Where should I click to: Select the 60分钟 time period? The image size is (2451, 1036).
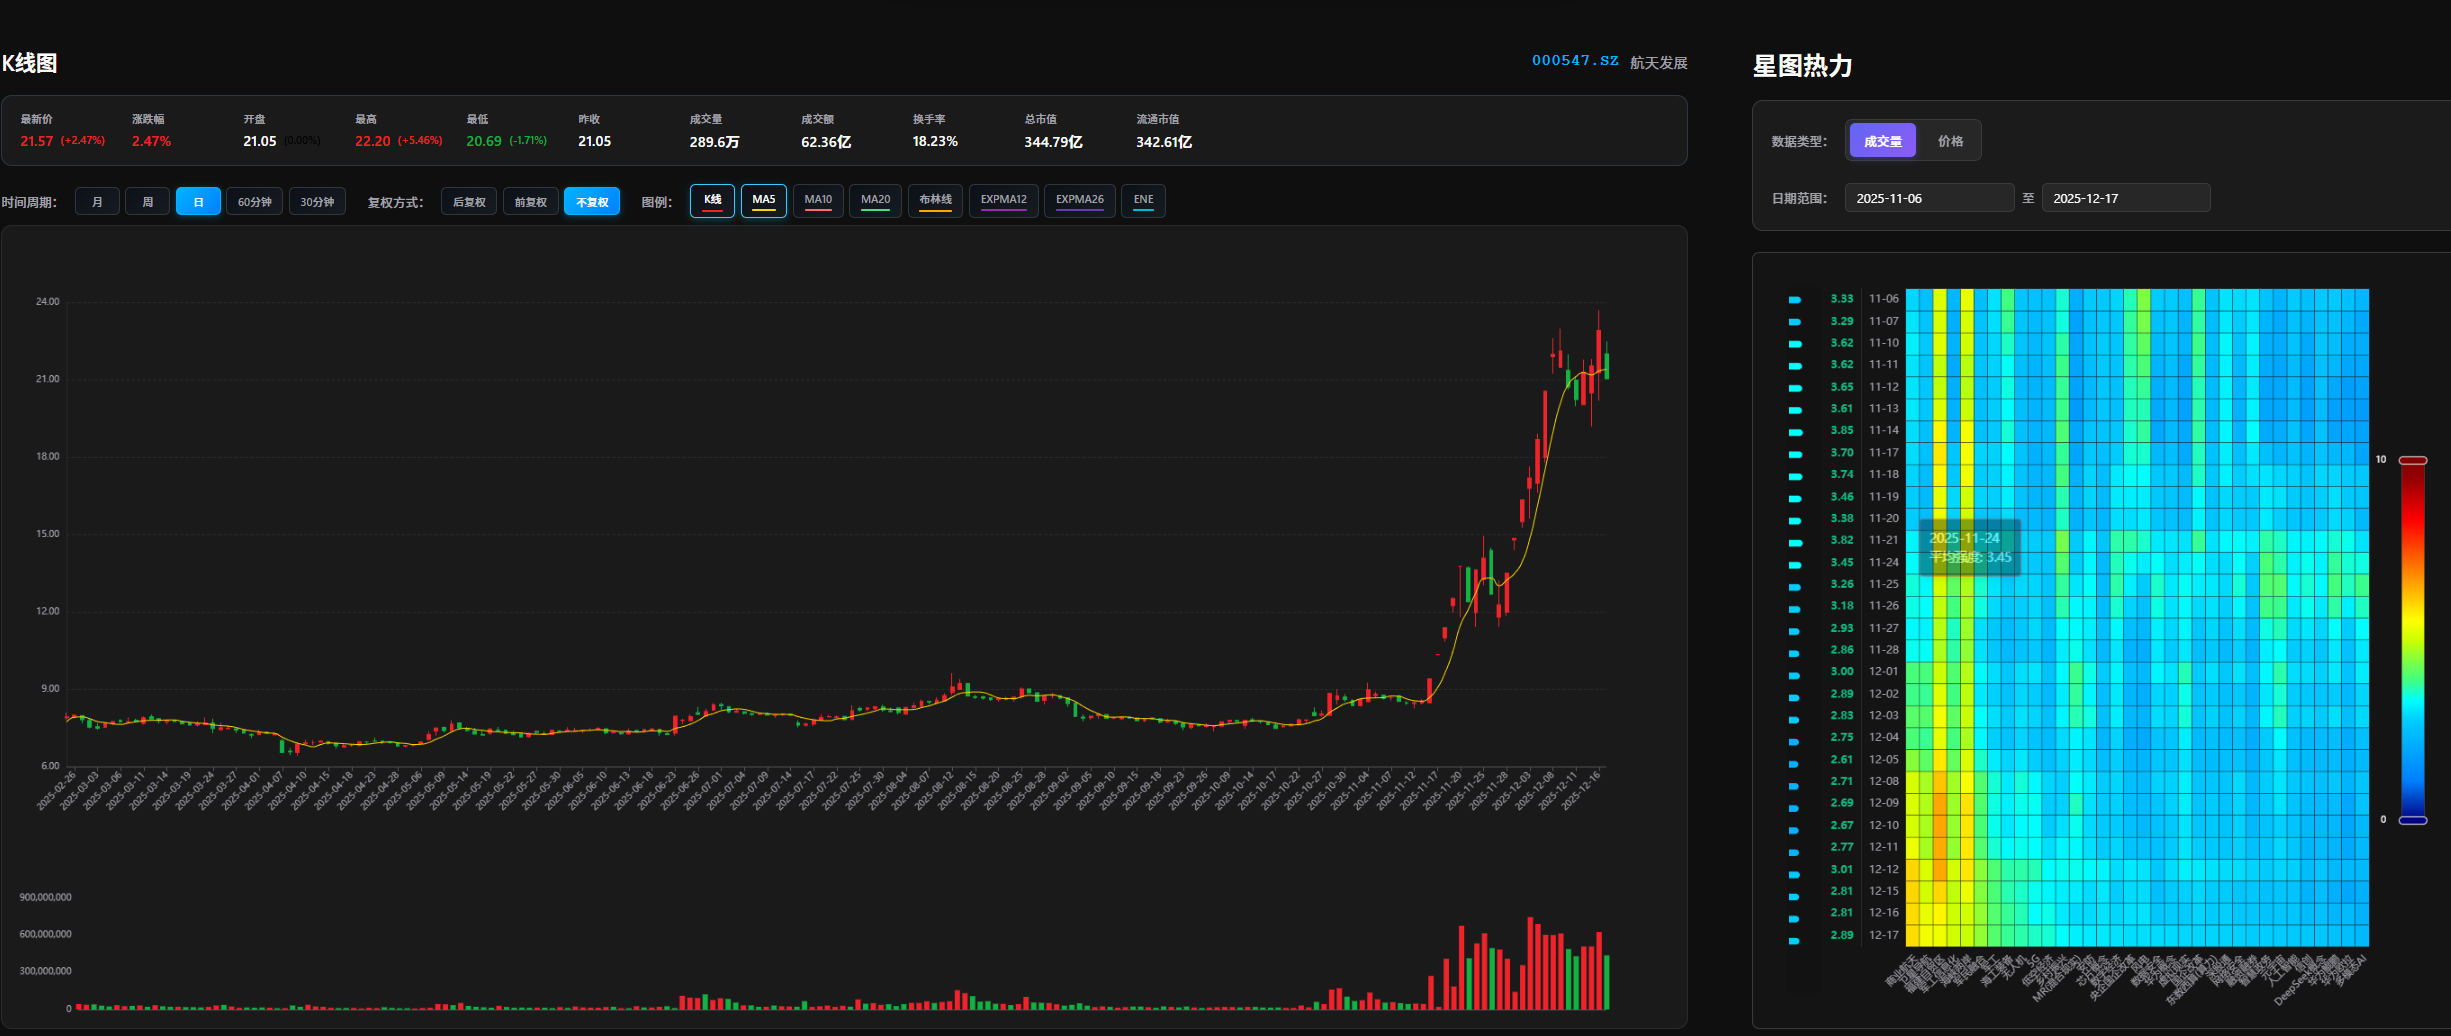click(254, 202)
